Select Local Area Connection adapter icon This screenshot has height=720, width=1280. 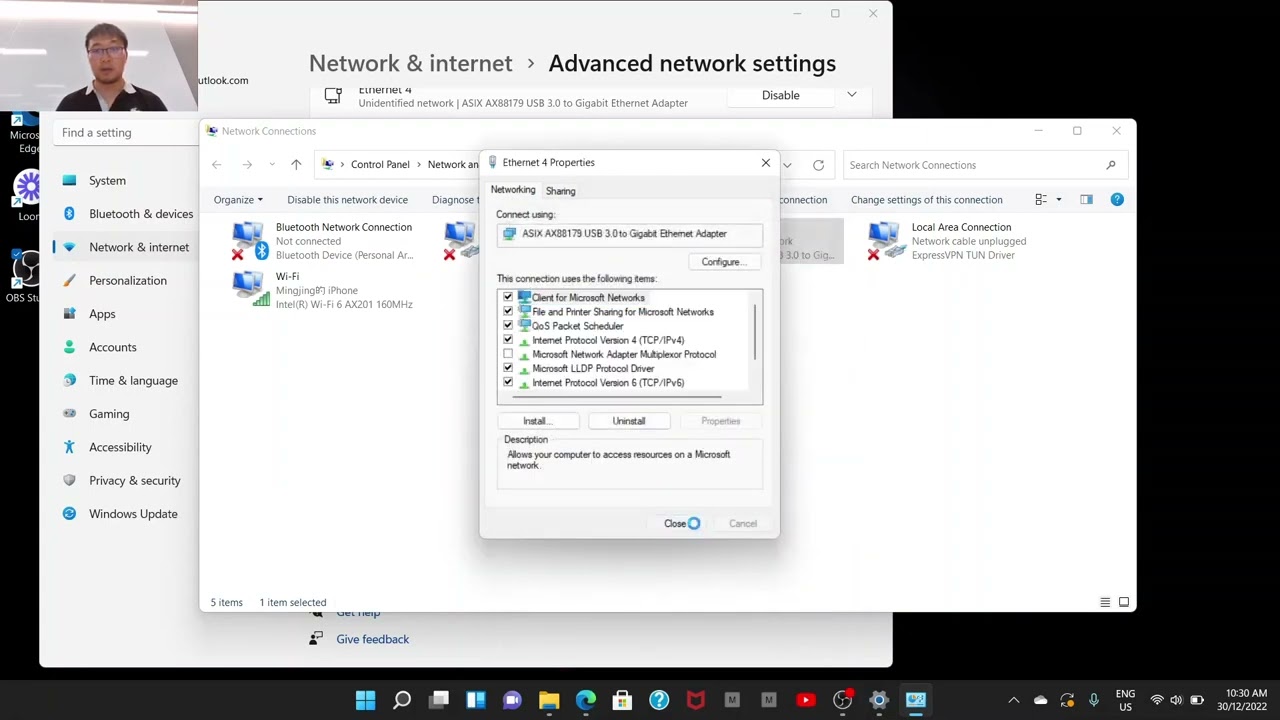point(884,241)
